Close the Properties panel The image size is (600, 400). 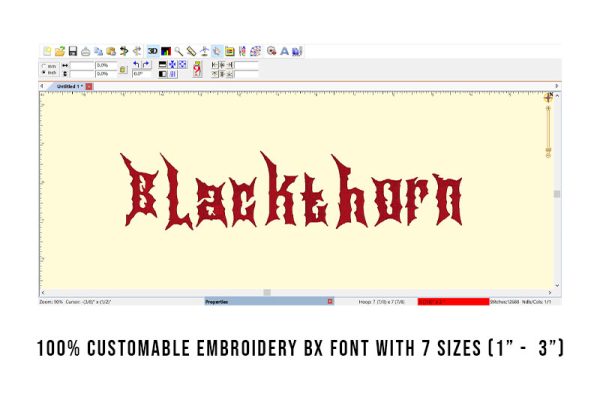click(330, 302)
